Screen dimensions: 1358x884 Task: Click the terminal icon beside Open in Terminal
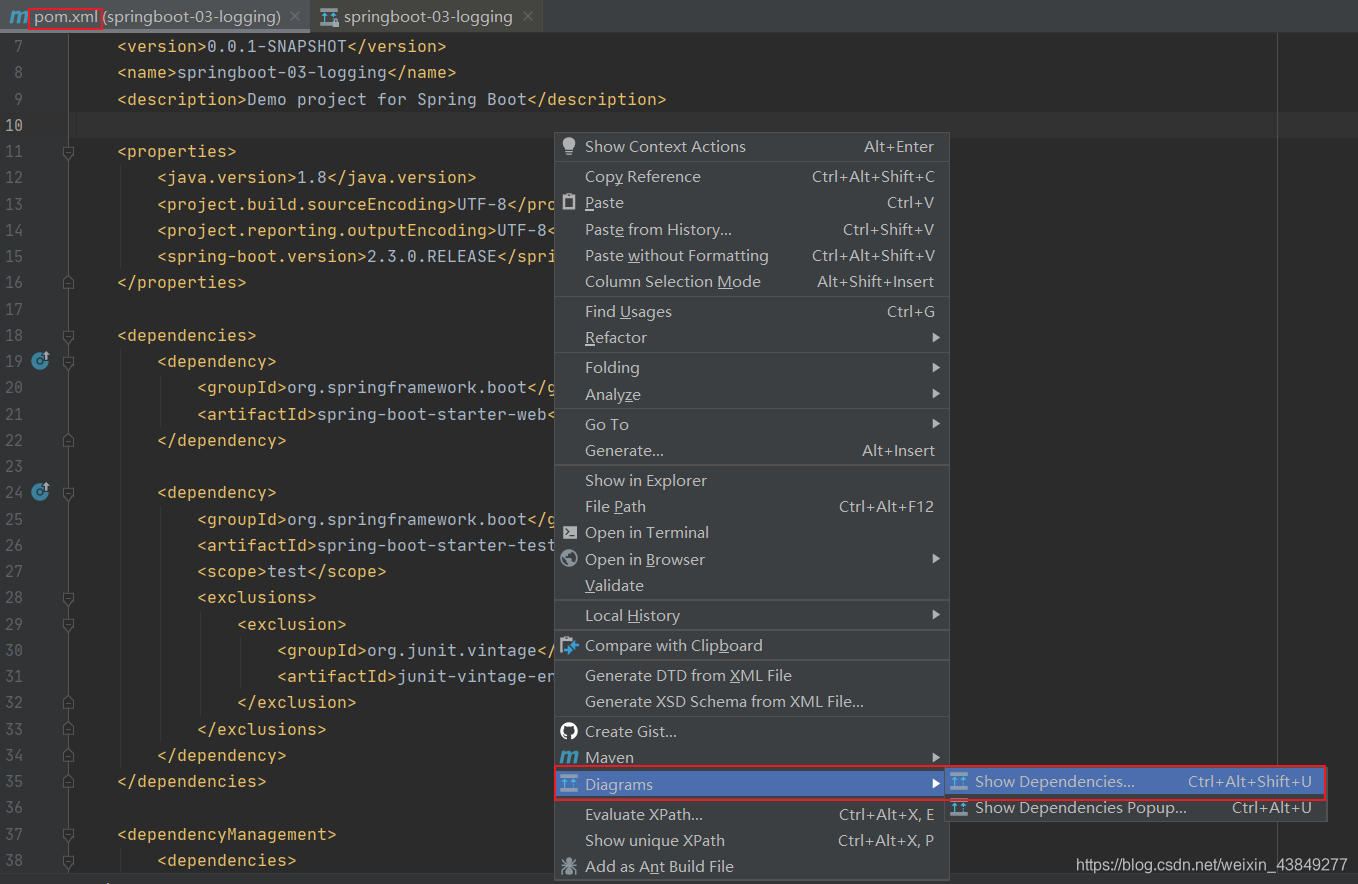click(x=569, y=533)
